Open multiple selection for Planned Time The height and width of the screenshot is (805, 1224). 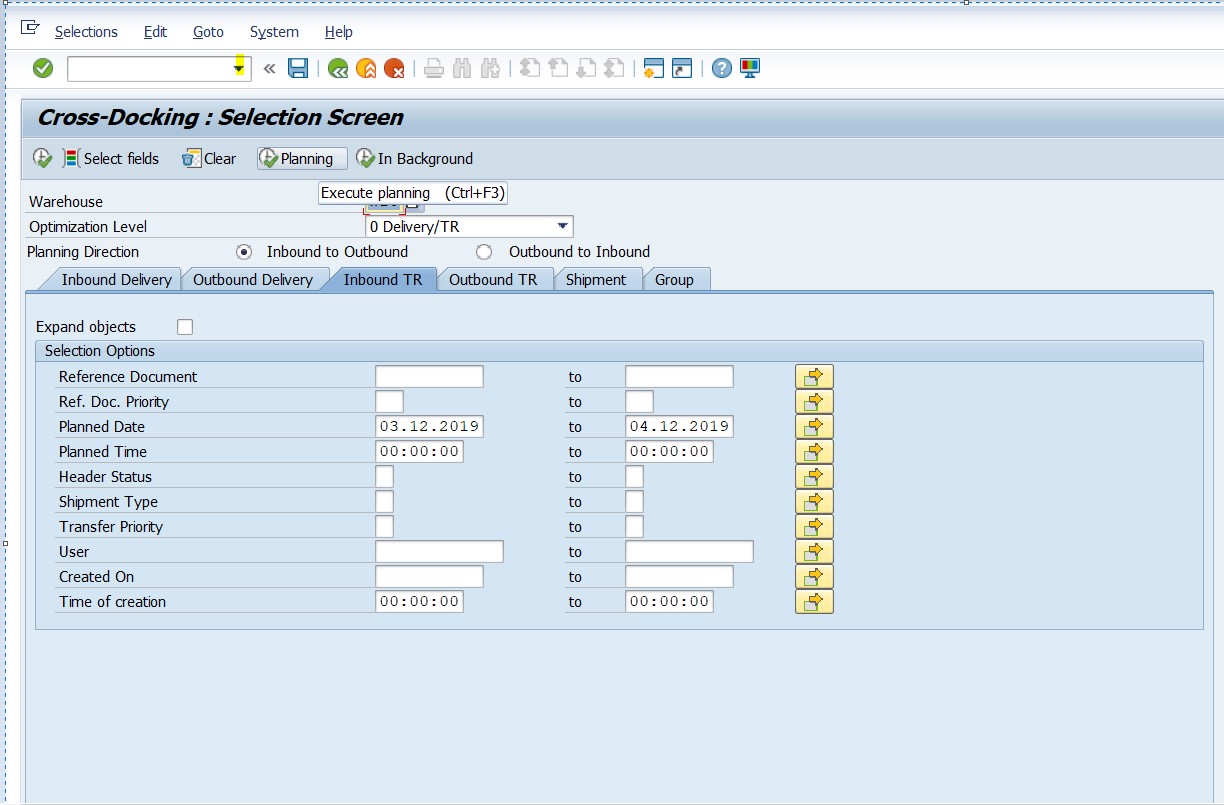pos(814,452)
